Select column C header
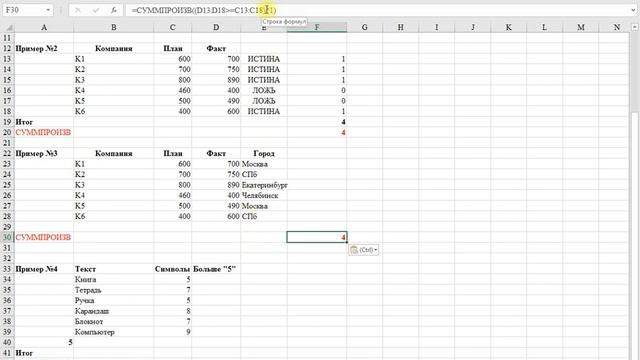640x360 pixels. [172, 27]
